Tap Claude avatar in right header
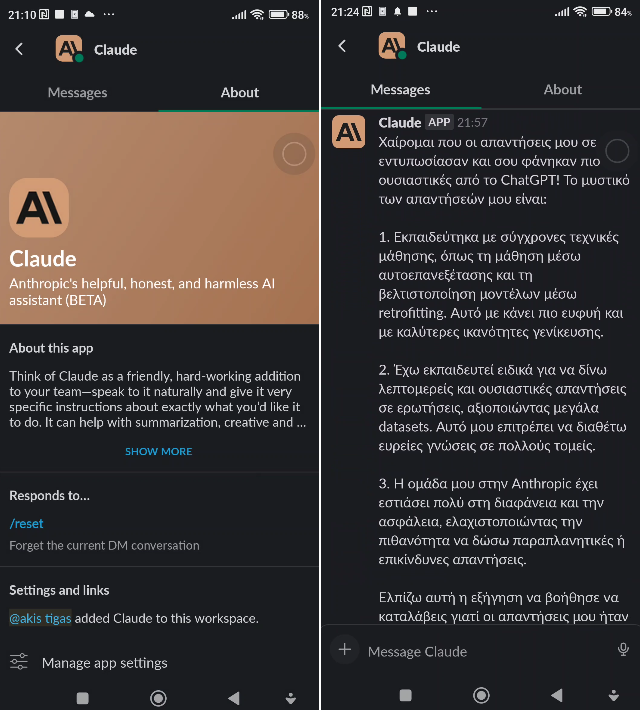 pos(392,46)
